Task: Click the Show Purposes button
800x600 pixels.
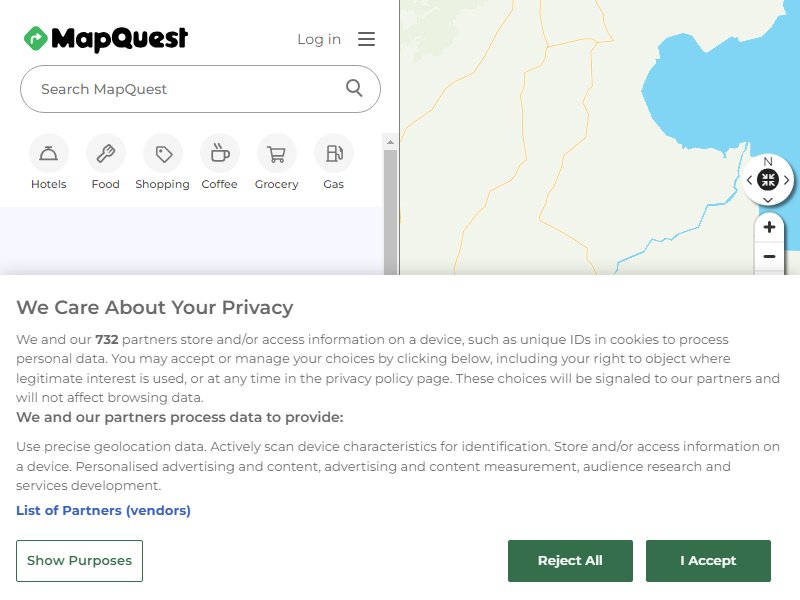Action: coord(80,561)
